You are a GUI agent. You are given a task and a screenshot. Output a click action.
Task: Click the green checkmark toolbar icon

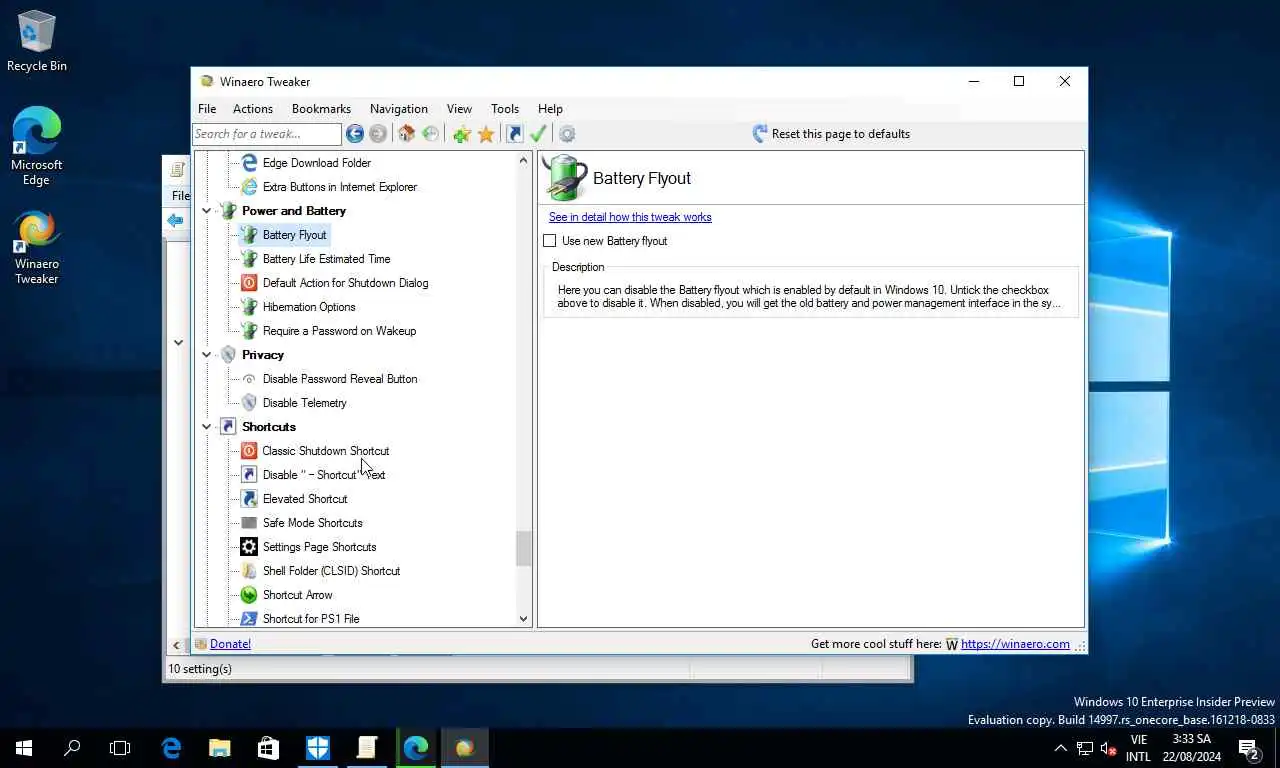[538, 134]
